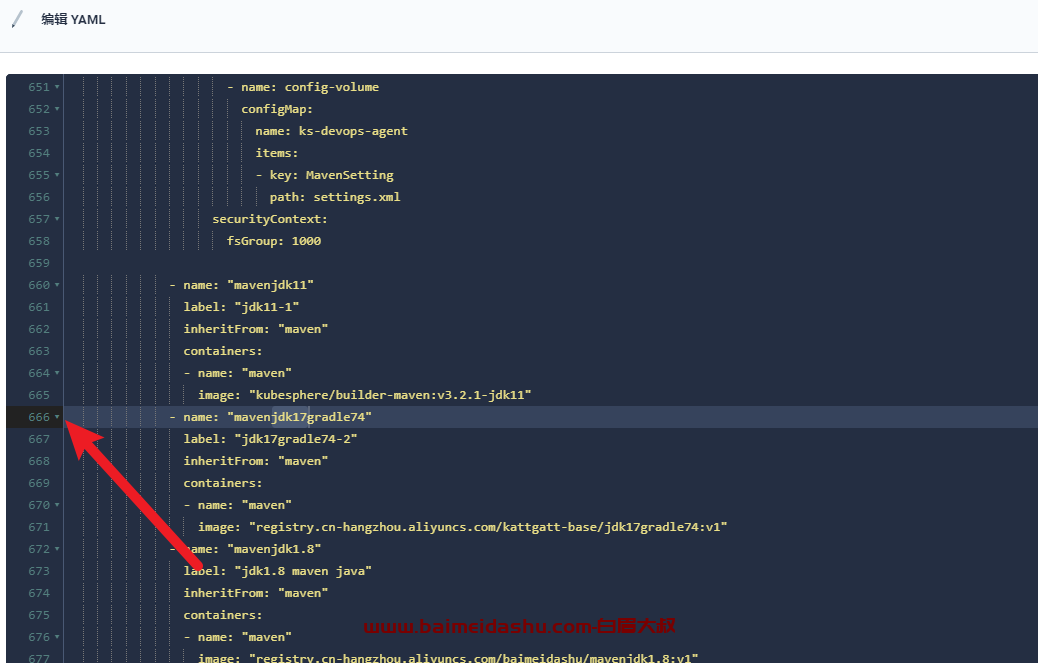The image size is (1038, 663).
Task: Place cursor in name "mavenjdk17gradle74" line
Action: click(277, 417)
